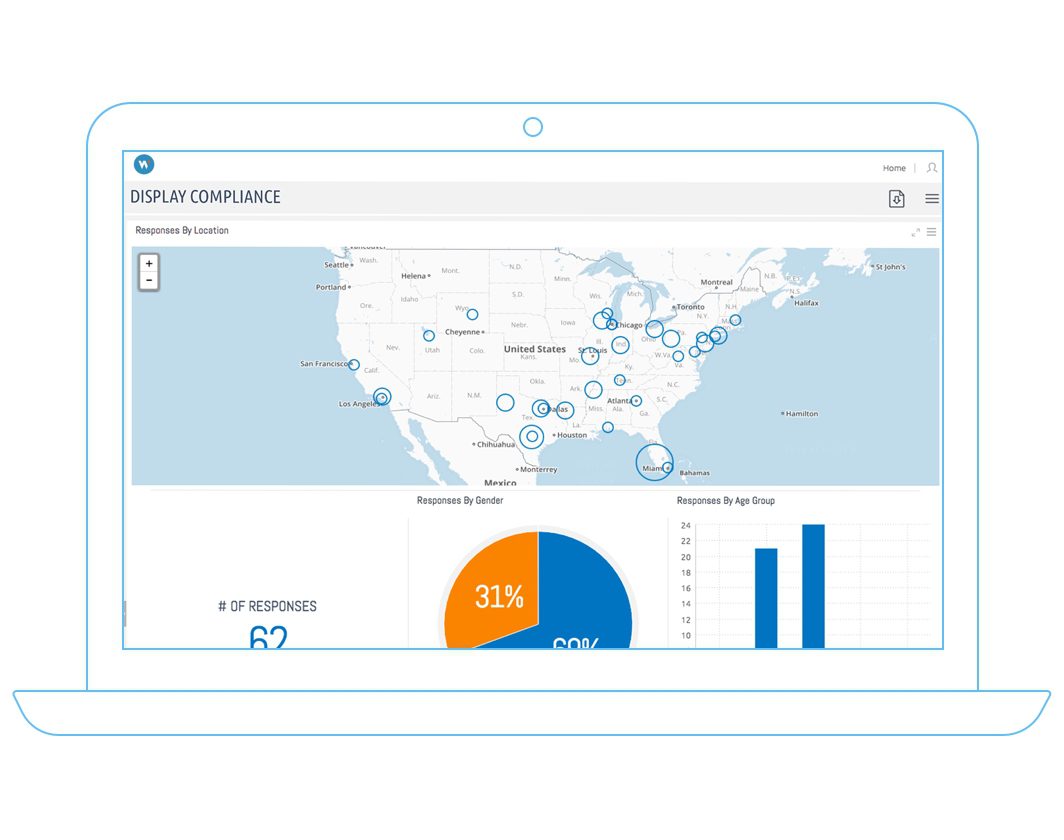Open the user profile icon

click(932, 168)
